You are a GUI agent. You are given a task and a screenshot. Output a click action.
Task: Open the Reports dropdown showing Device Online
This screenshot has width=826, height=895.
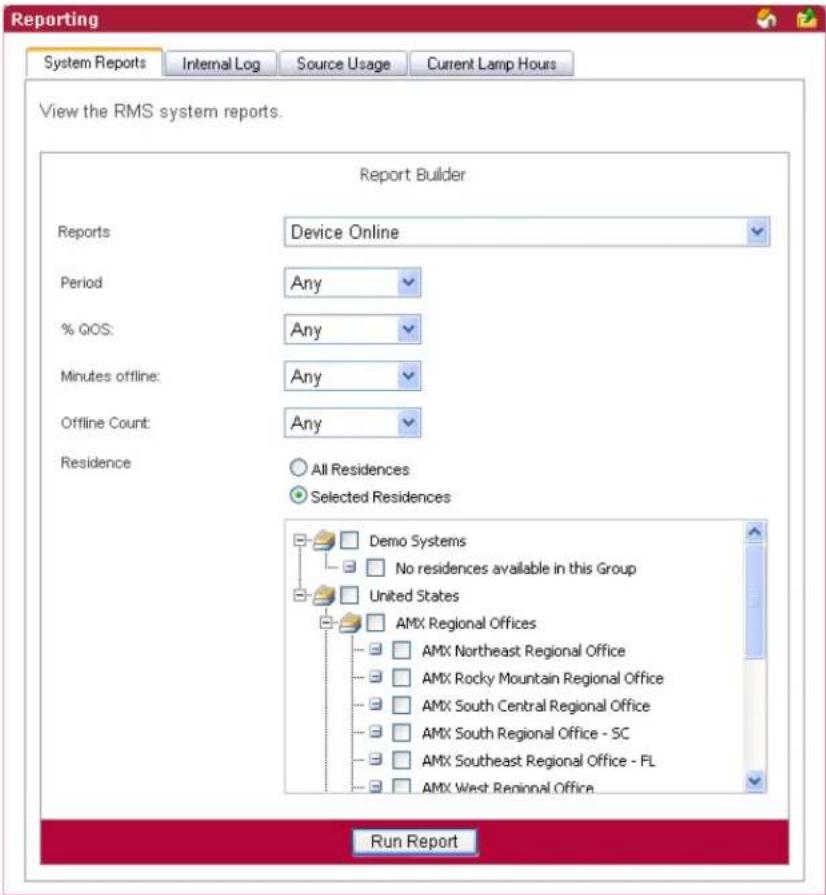(527, 232)
